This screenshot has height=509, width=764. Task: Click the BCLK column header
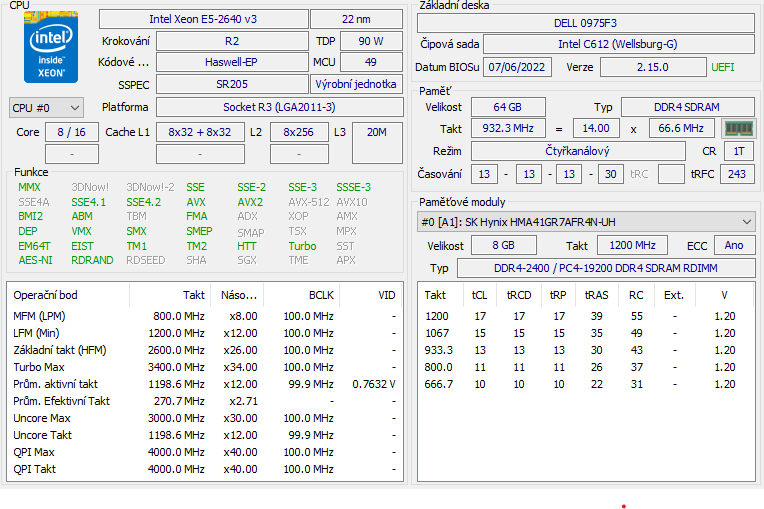(302, 295)
